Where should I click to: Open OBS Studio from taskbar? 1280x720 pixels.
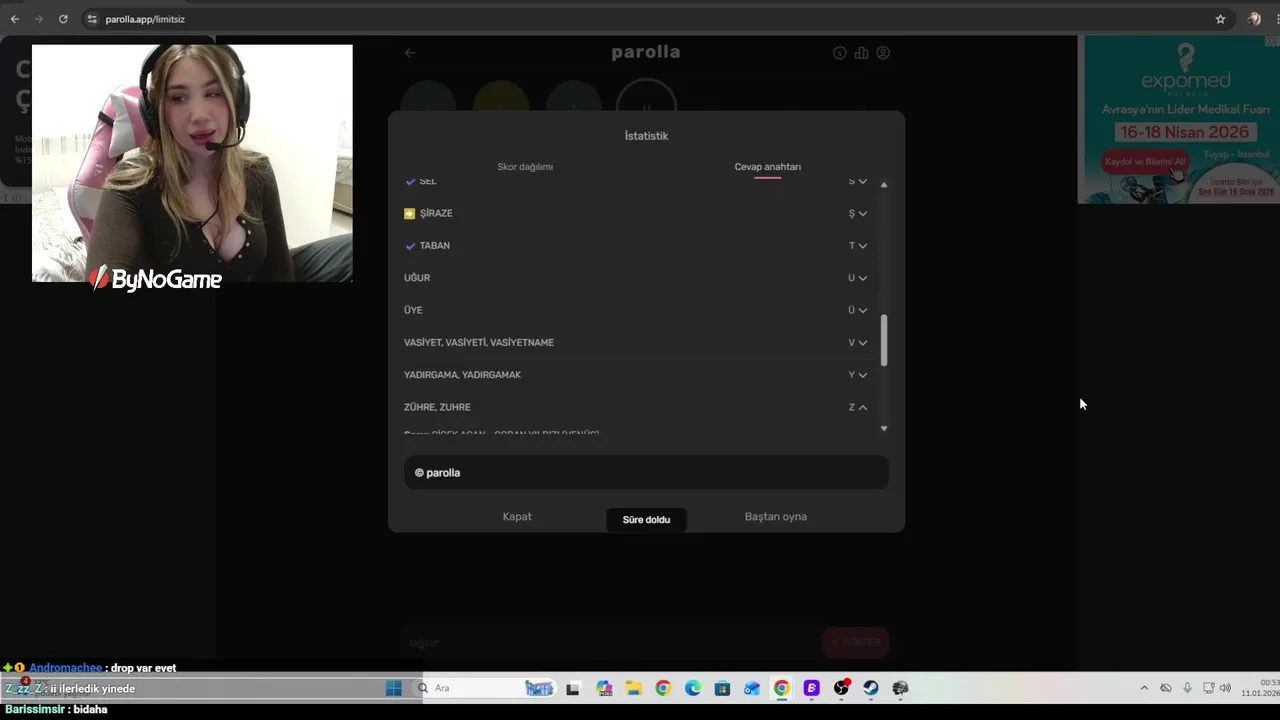pyautogui.click(x=842, y=688)
